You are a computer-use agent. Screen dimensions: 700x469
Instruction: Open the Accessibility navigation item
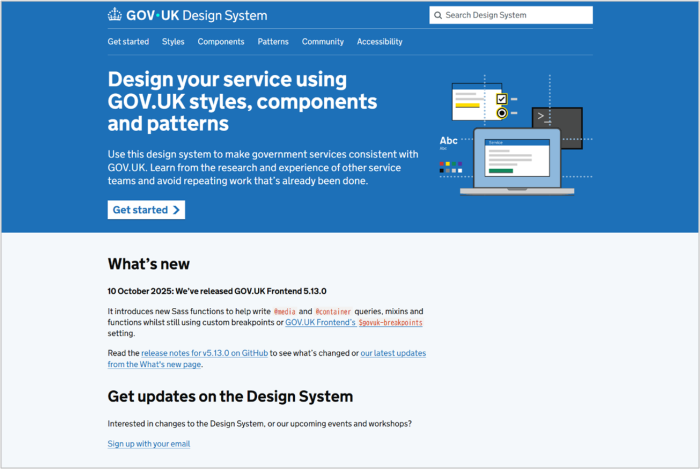pyautogui.click(x=380, y=42)
